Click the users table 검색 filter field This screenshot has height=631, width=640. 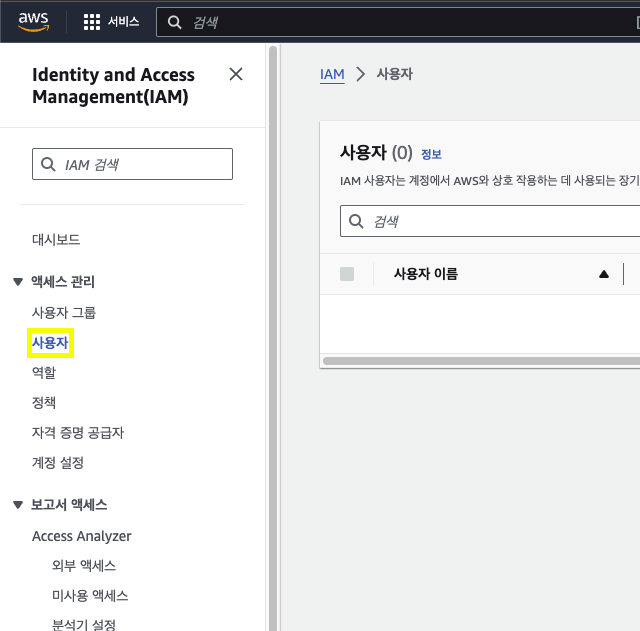(490, 221)
